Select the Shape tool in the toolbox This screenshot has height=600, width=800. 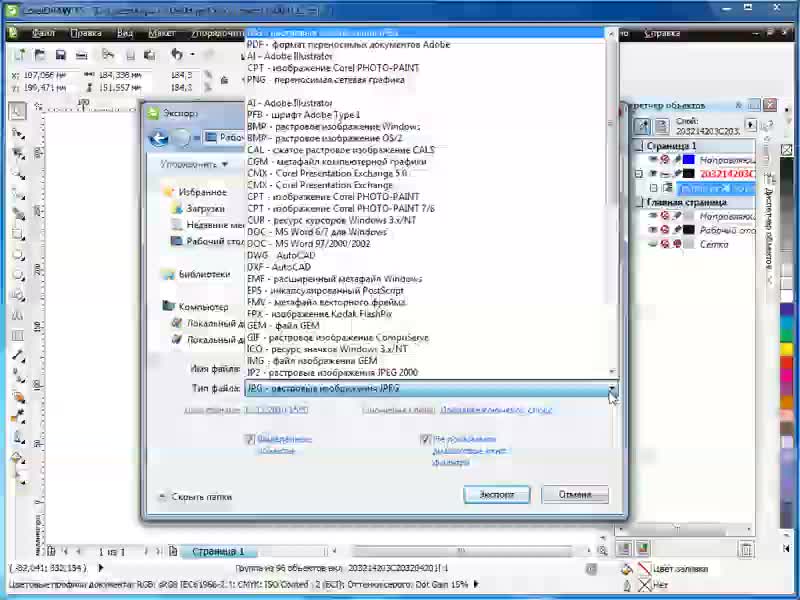click(x=18, y=134)
